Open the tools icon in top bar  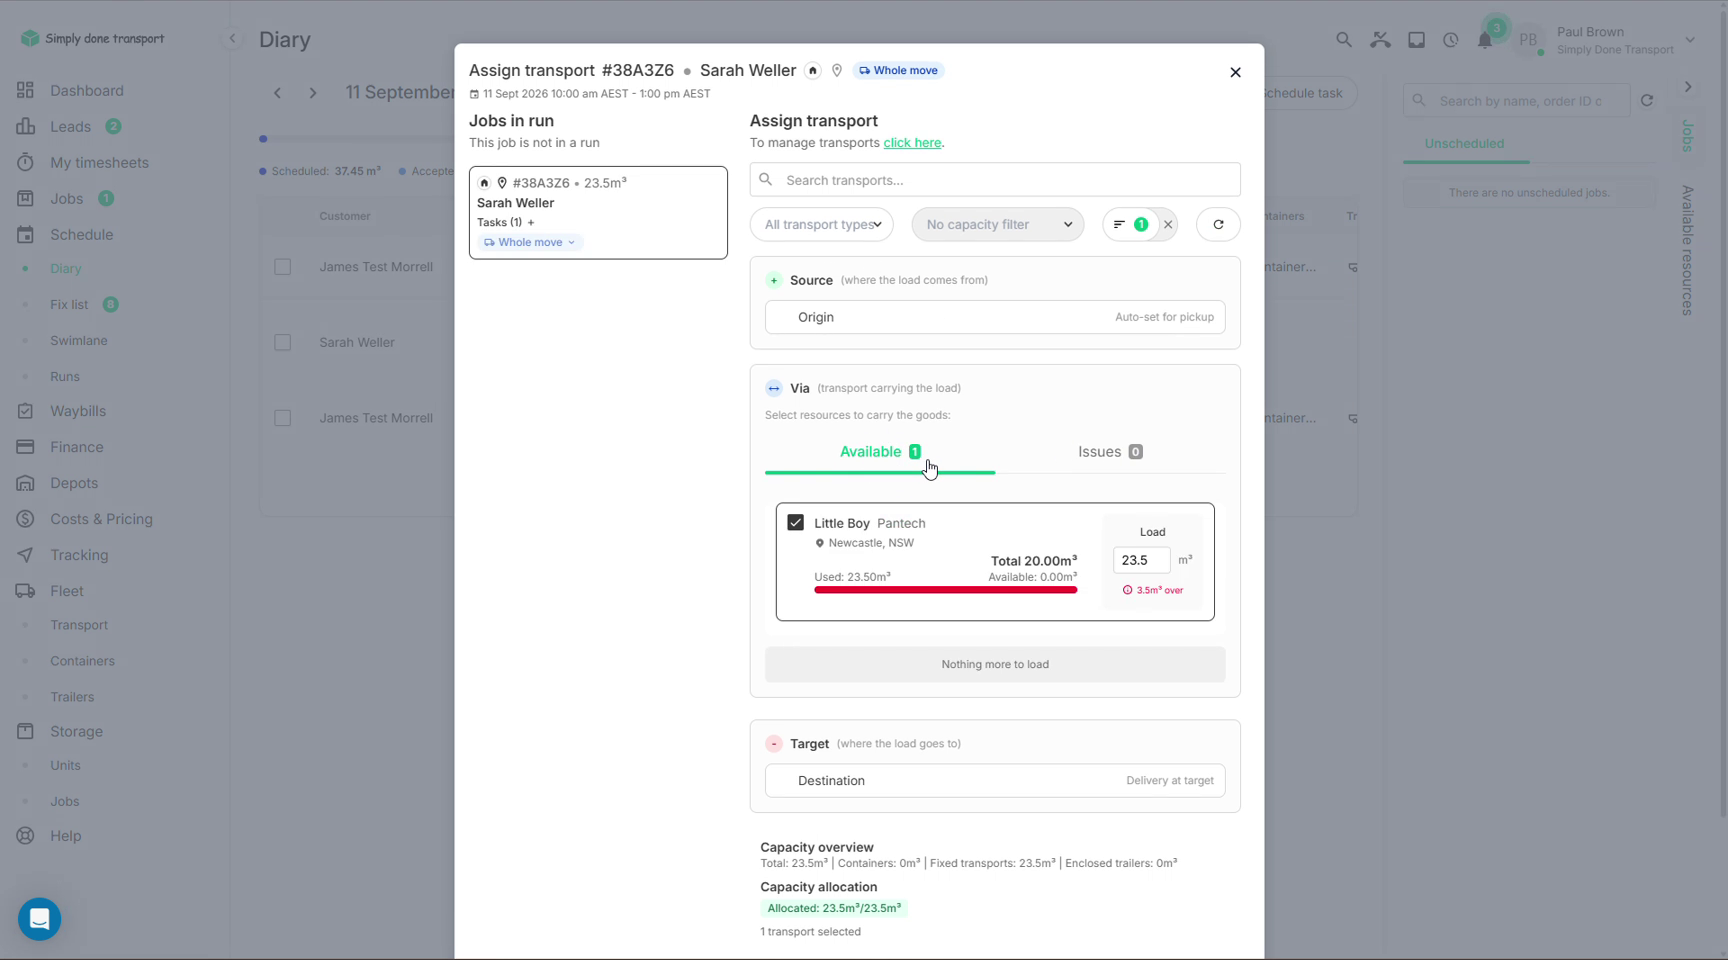(1381, 40)
